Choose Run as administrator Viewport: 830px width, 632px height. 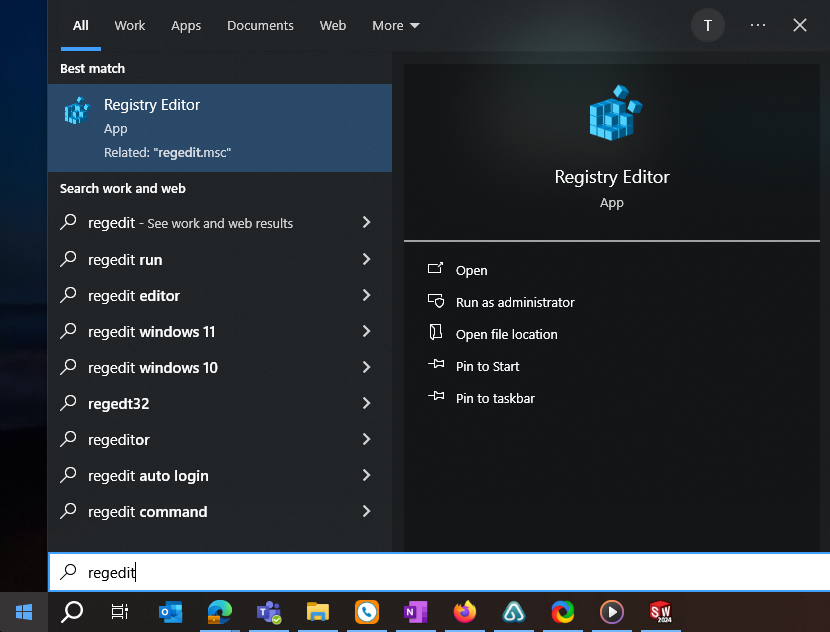click(515, 302)
